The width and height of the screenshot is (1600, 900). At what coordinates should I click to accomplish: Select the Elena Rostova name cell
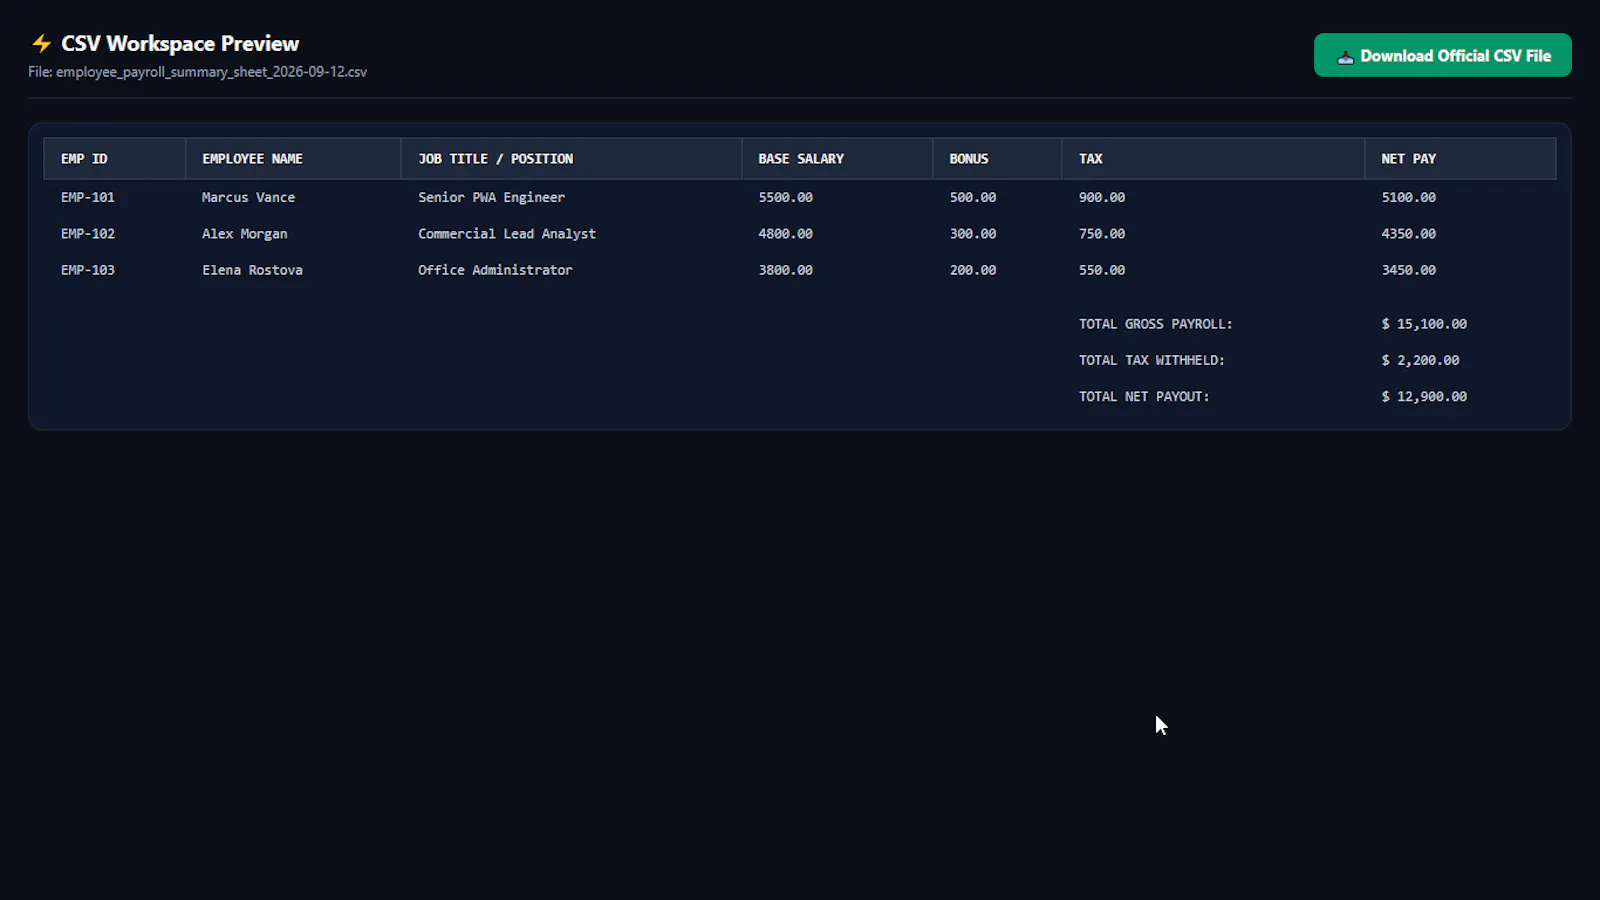[x=252, y=270]
